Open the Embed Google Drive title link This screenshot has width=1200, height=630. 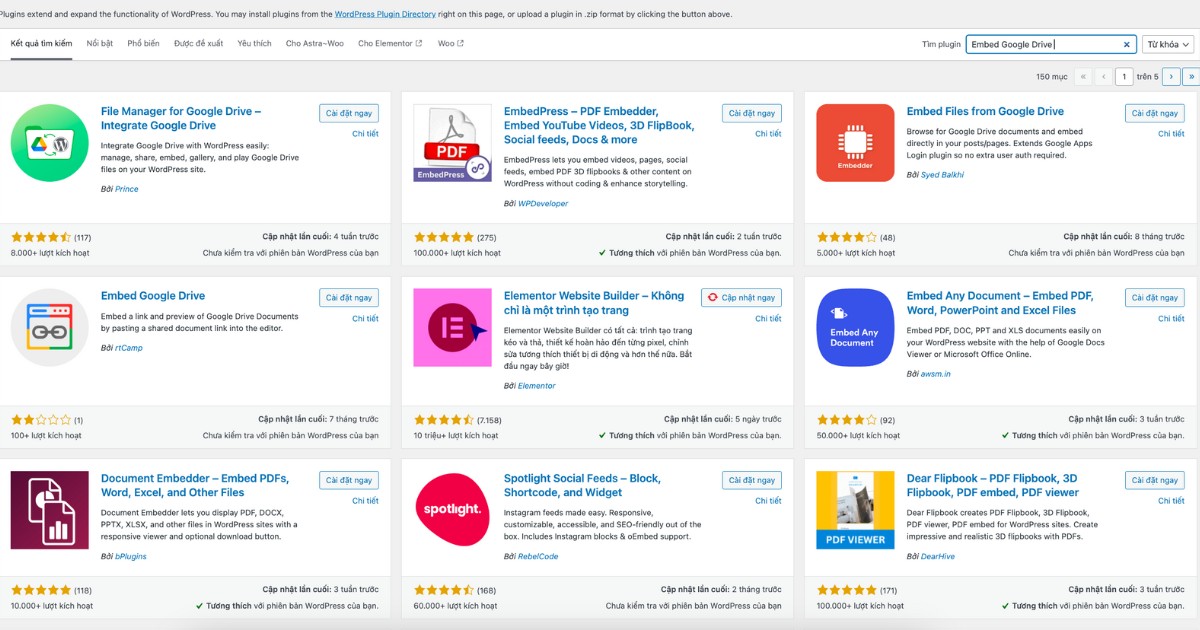[153, 295]
